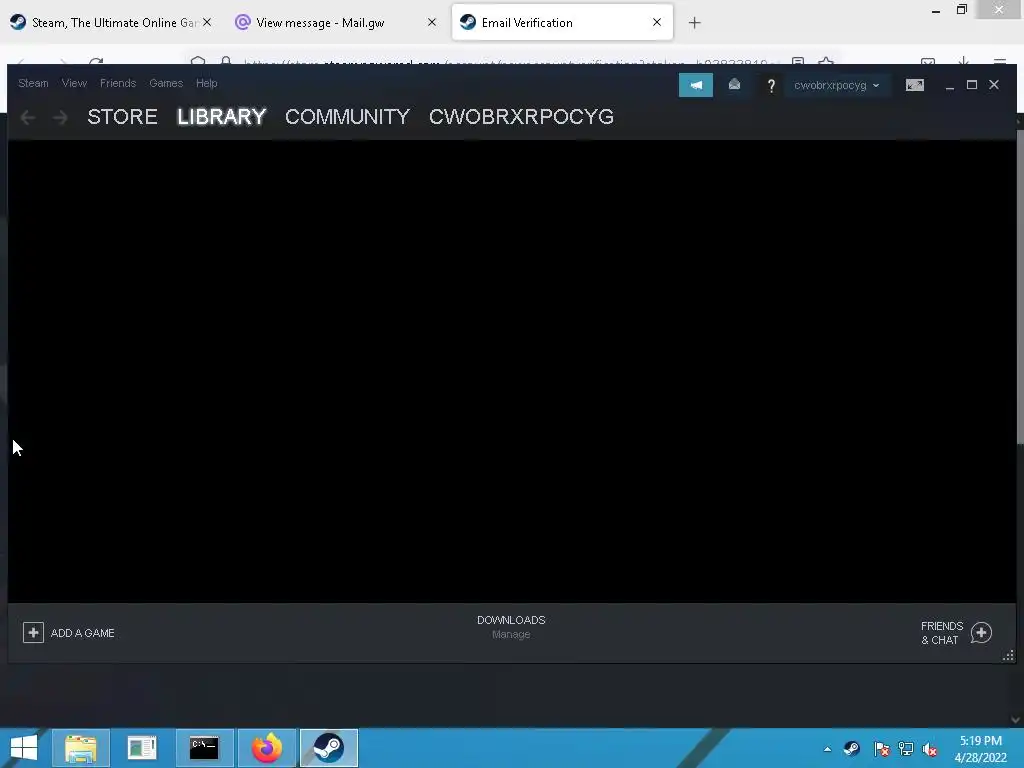Click the browser scrollbar down arrow
Screen dimensions: 1024x768
(x=1016, y=719)
